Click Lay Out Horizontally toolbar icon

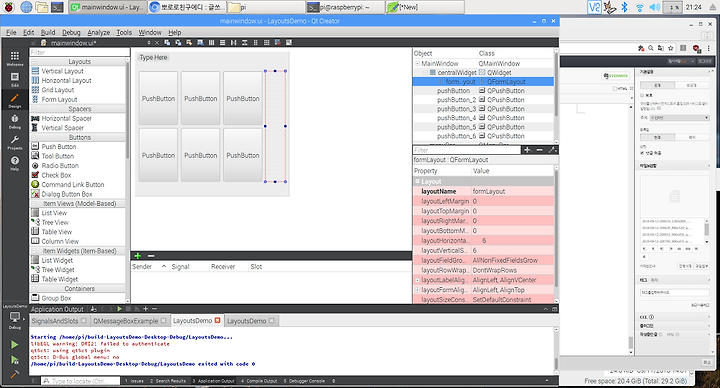tap(211, 42)
